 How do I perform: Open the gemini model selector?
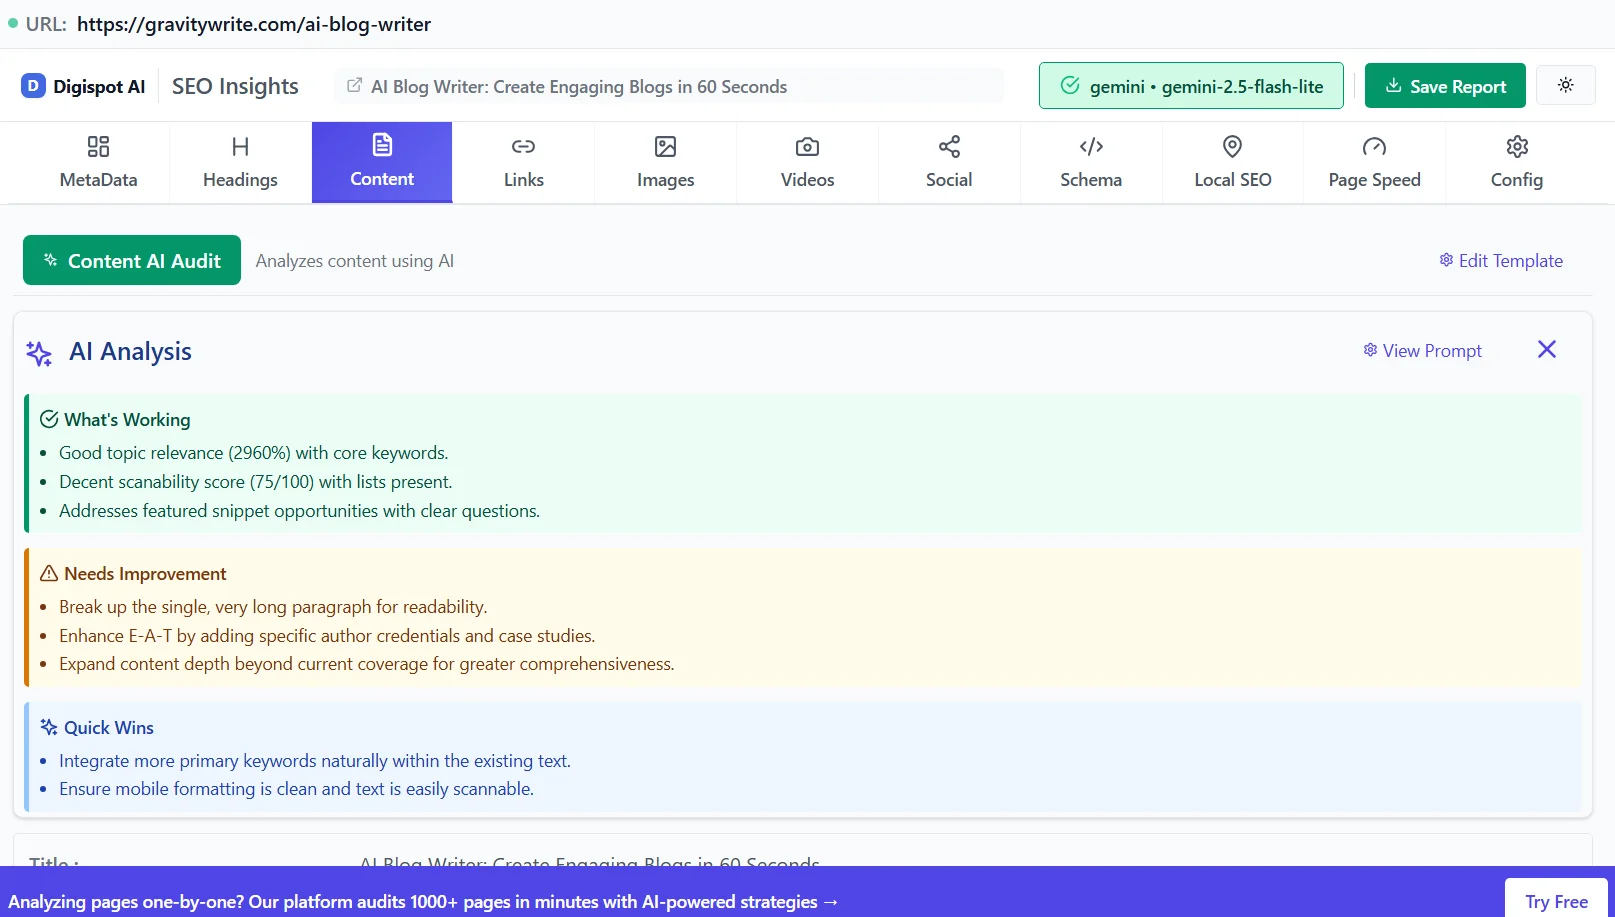click(1190, 85)
